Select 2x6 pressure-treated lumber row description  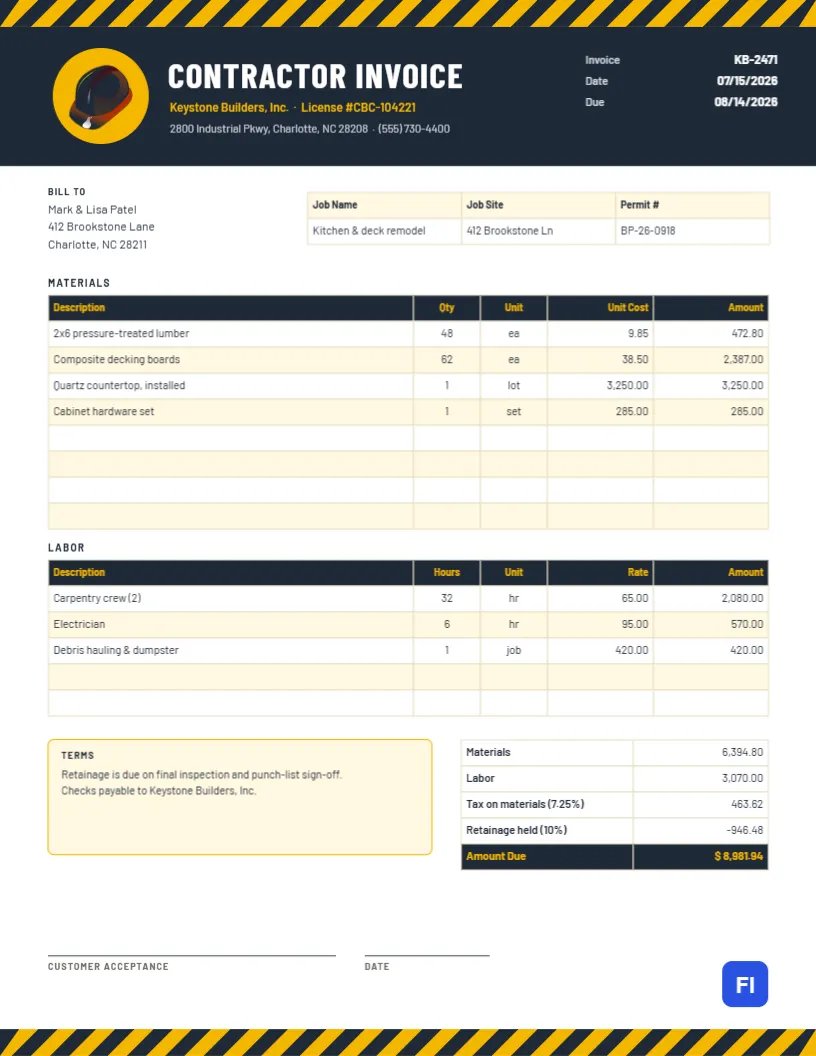(121, 333)
